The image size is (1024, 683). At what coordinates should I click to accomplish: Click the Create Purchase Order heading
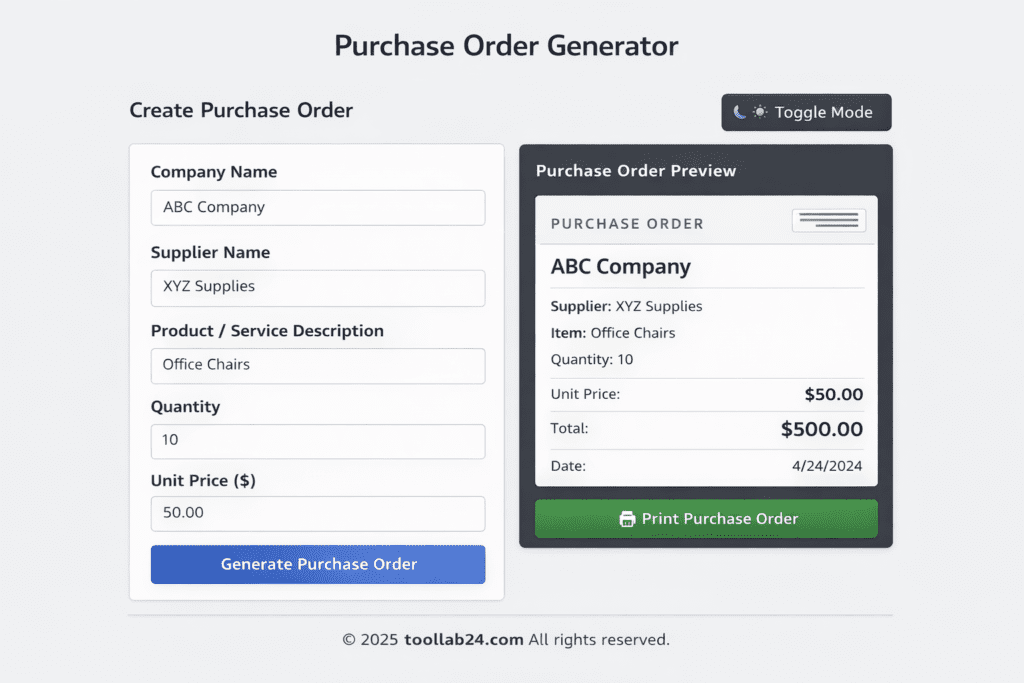pos(241,110)
